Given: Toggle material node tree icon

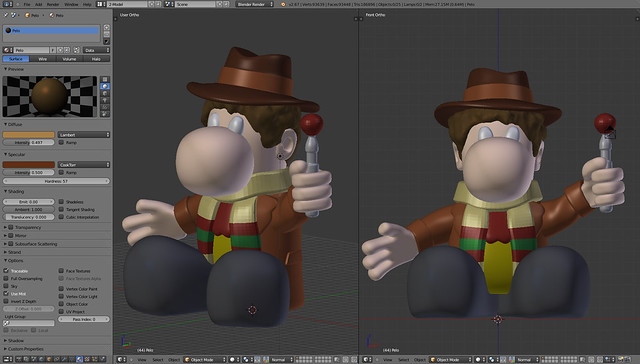Looking at the screenshot, I should (76, 50).
